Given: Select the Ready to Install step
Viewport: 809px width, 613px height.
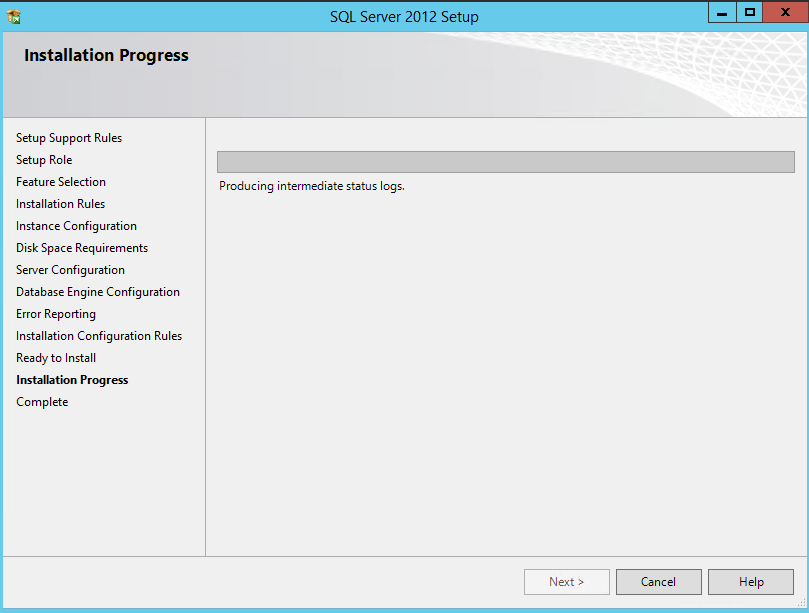Looking at the screenshot, I should click(x=56, y=358).
